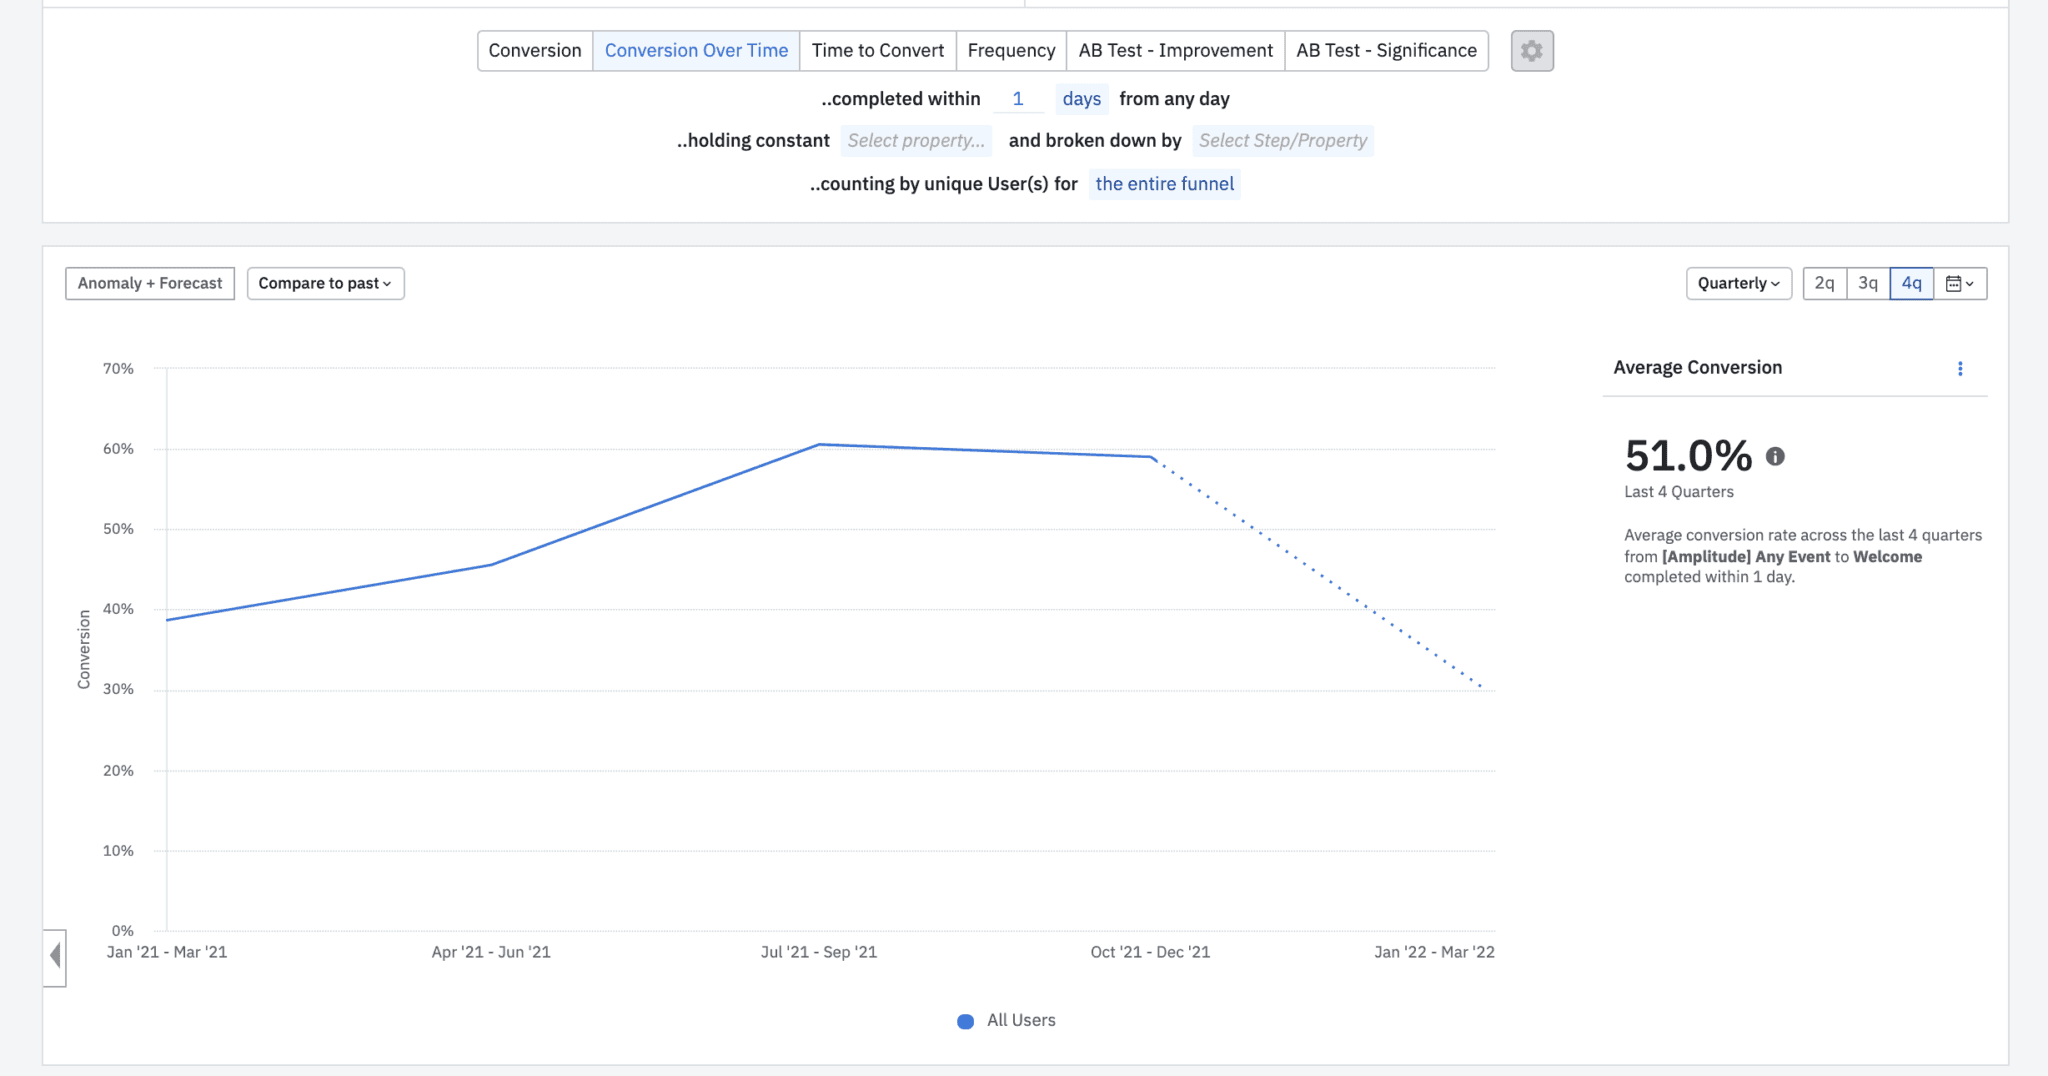The height and width of the screenshot is (1076, 2048).
Task: Click the Select property field
Action: pos(915,140)
